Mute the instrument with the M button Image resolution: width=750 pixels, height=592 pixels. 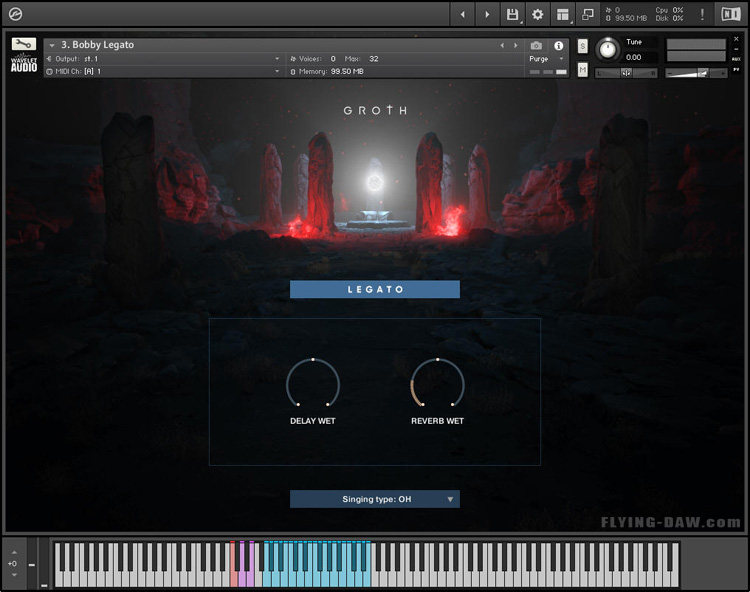coord(582,70)
